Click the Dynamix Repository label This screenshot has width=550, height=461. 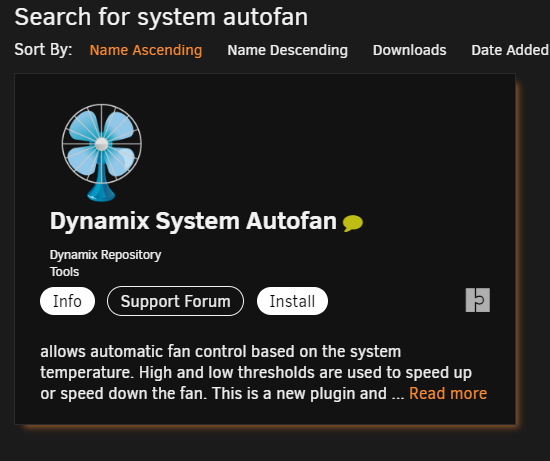(x=106, y=255)
